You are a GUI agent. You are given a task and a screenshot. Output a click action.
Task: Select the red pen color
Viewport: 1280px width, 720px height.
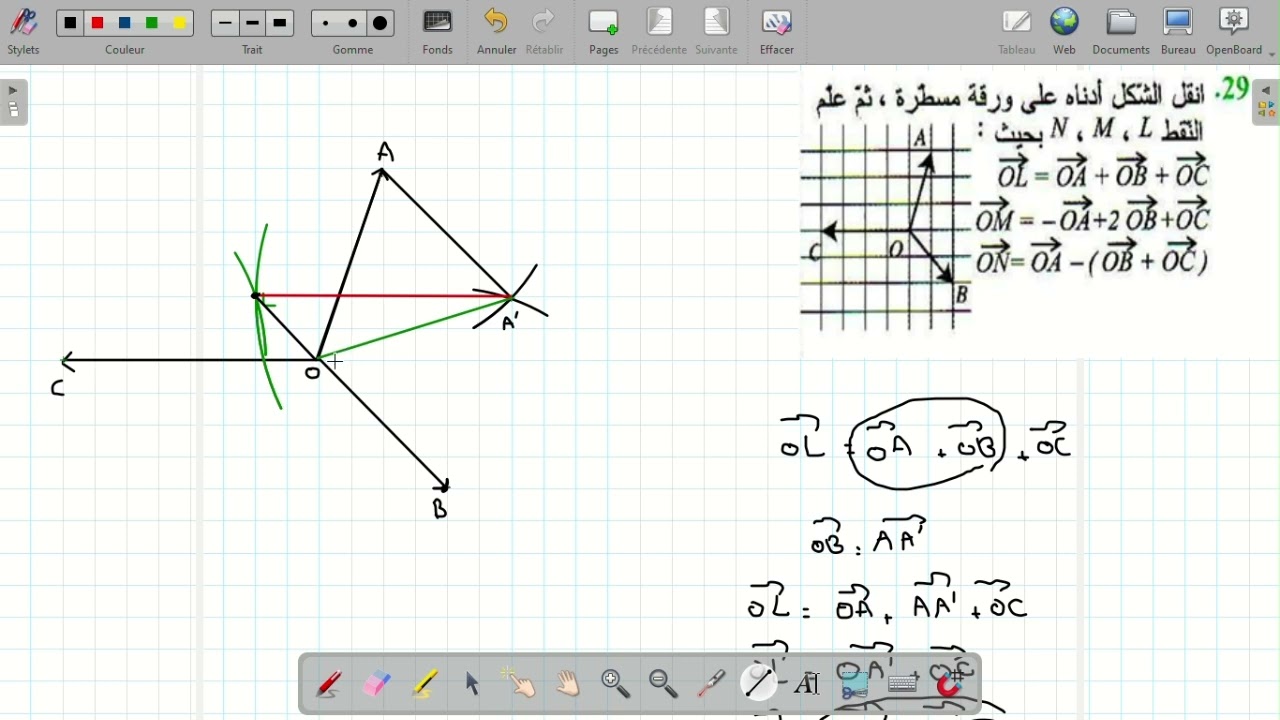coord(98,23)
